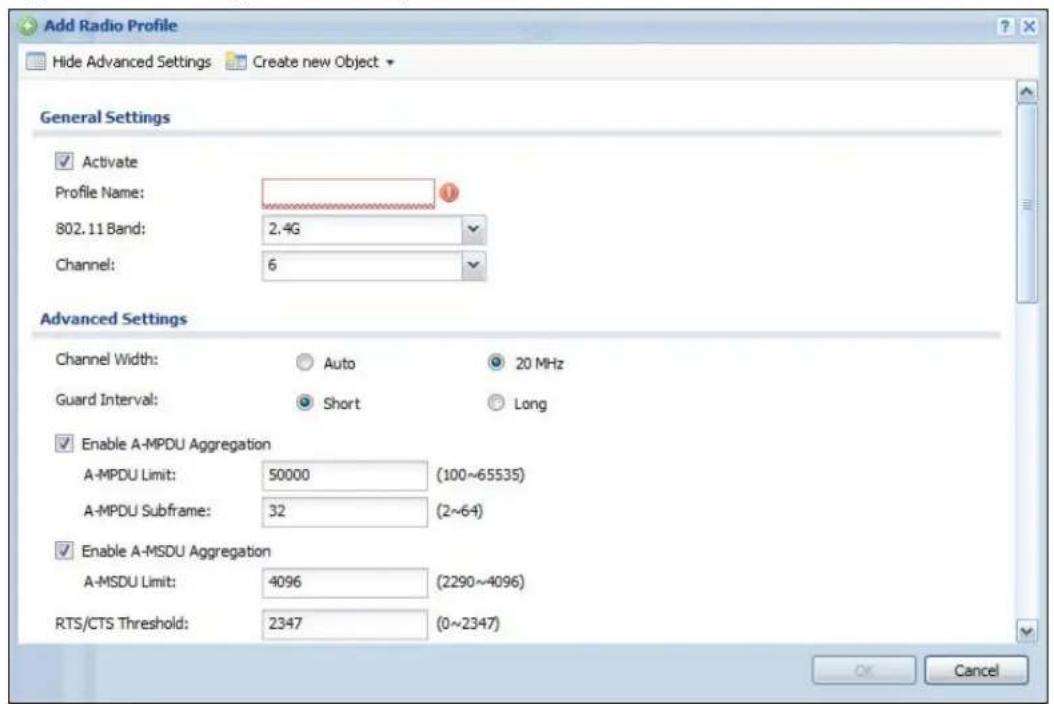This screenshot has height=704, width=1054.
Task: Close the Add Radio Profile dialog
Action: 1028,26
